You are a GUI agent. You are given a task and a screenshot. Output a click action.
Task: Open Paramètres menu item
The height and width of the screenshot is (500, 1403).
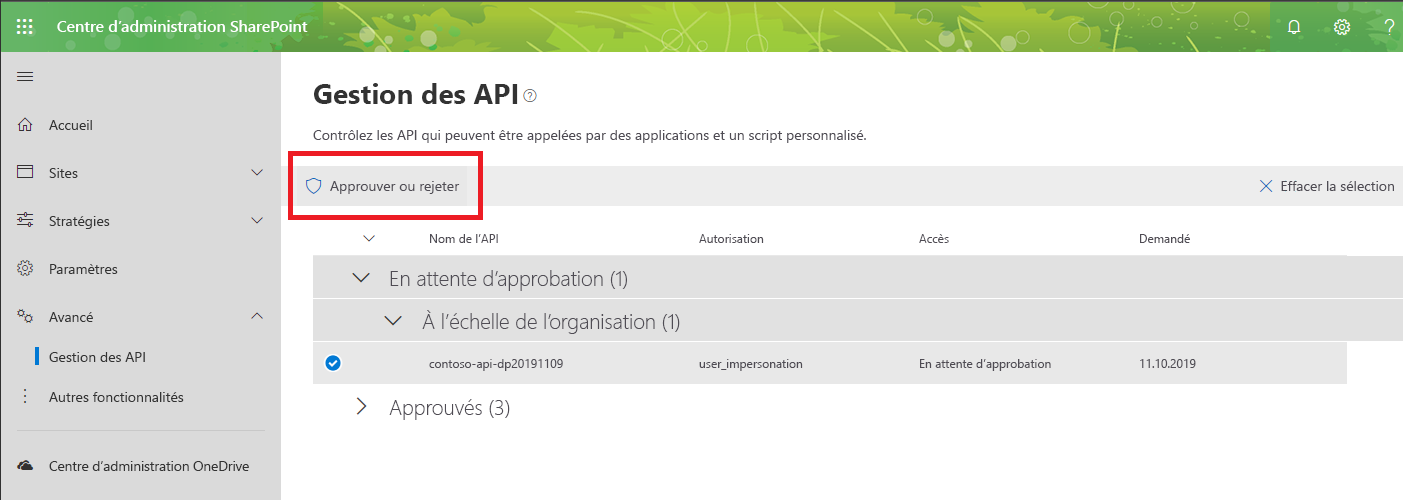point(83,269)
